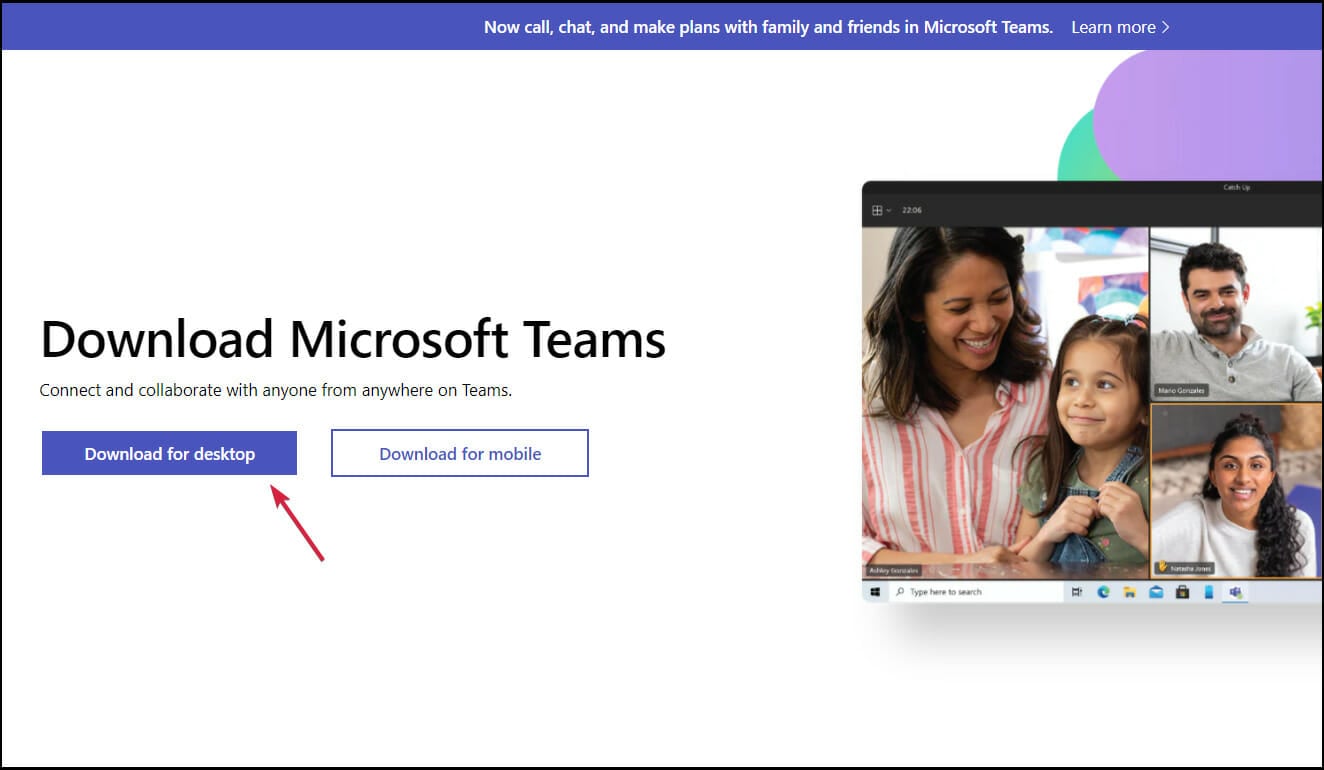Click the Type here to search field
Screen dimensions: 1324x770
point(960,591)
